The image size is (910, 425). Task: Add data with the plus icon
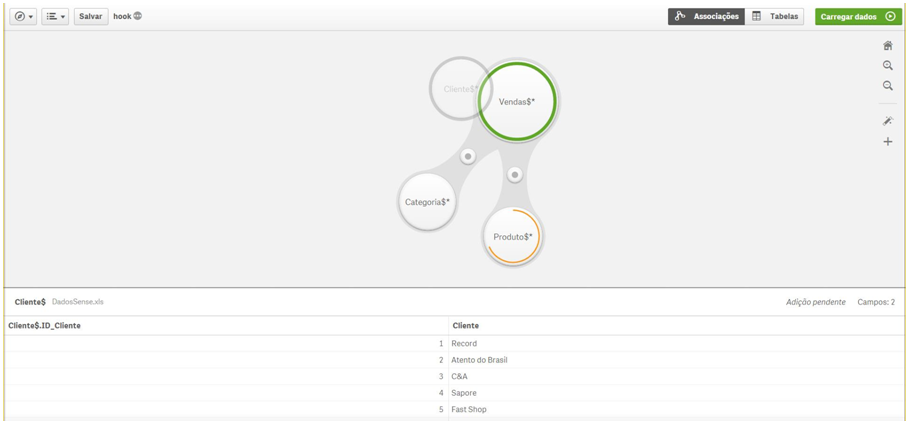887,141
